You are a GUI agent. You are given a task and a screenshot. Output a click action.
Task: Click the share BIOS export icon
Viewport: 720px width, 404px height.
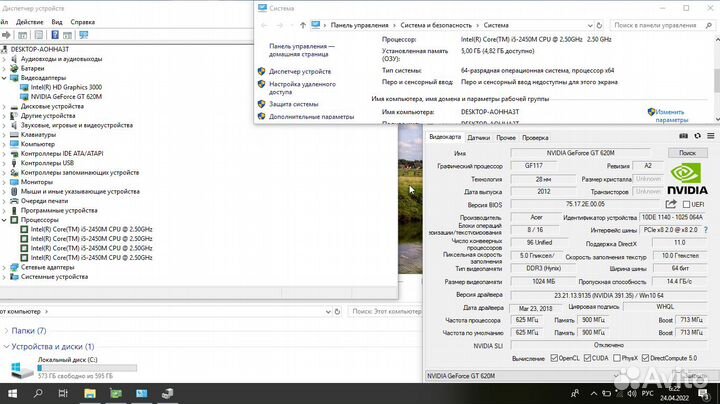pyautogui.click(x=671, y=204)
